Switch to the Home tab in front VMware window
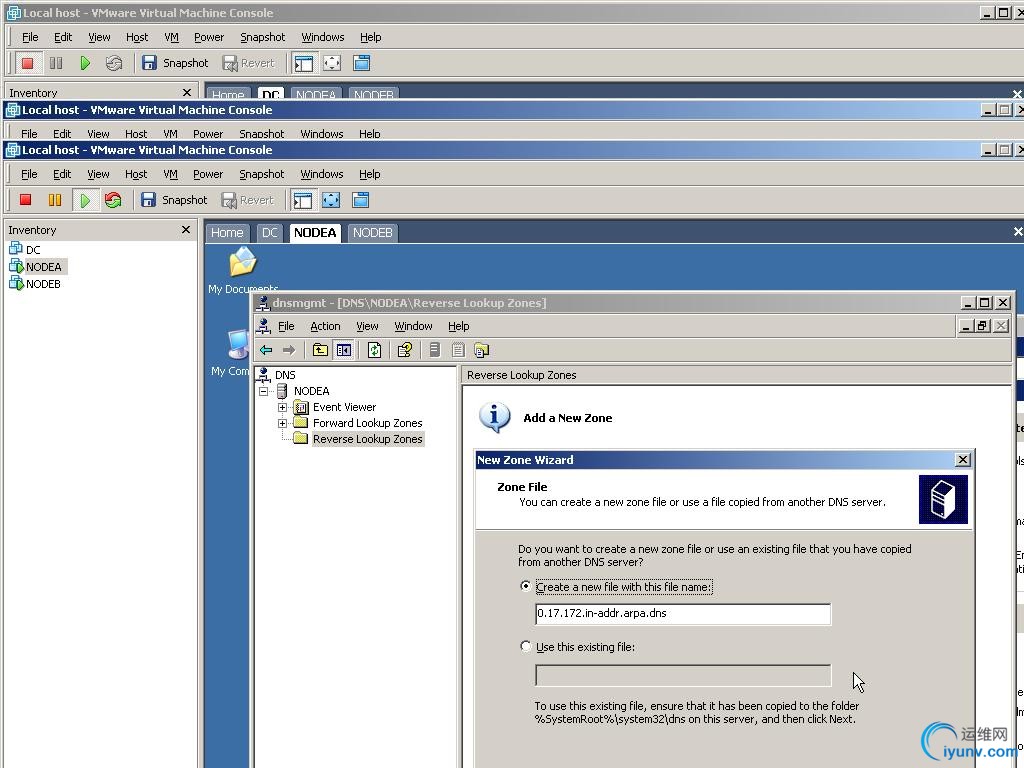The width and height of the screenshot is (1024, 768). point(227,232)
